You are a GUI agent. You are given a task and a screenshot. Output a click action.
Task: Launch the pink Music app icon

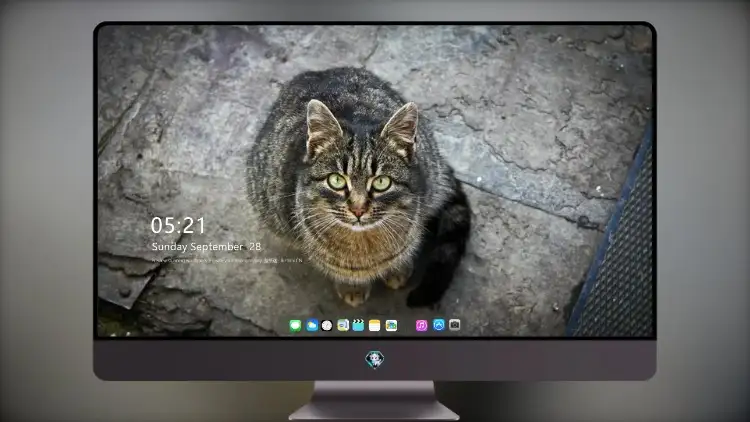tap(421, 325)
